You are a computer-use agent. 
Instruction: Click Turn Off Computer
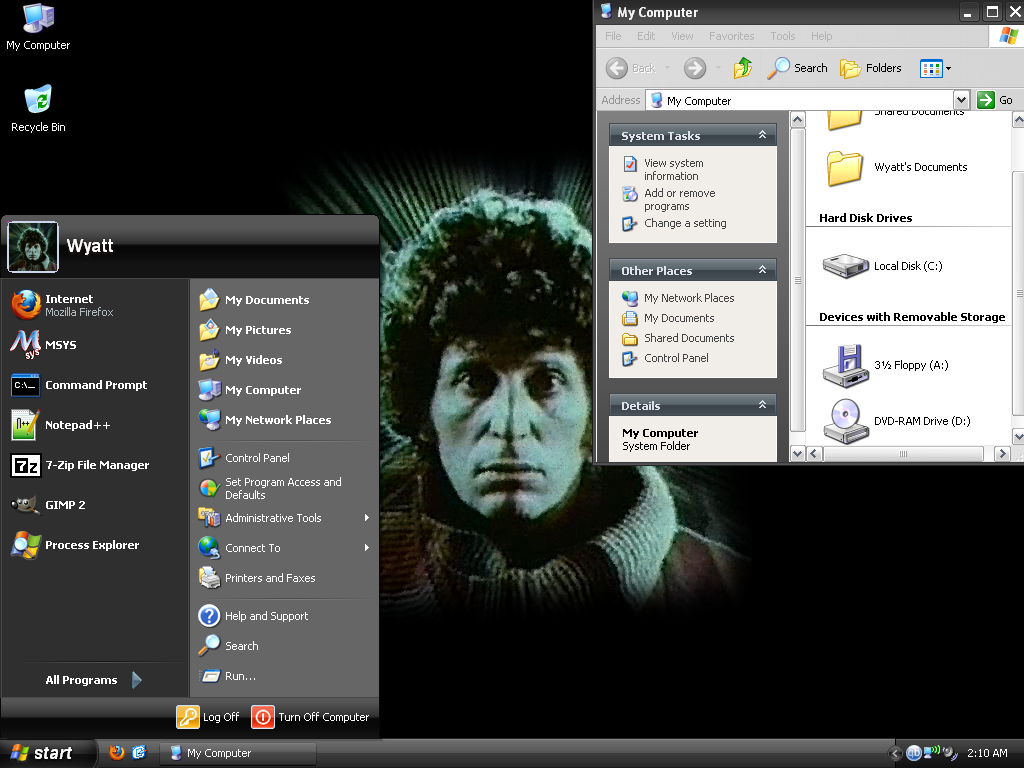(x=310, y=716)
